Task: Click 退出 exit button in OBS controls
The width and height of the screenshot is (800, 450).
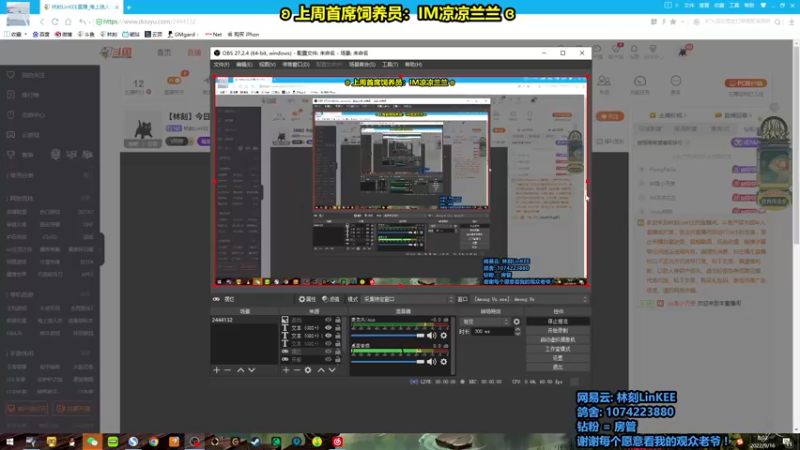Action: coord(558,367)
